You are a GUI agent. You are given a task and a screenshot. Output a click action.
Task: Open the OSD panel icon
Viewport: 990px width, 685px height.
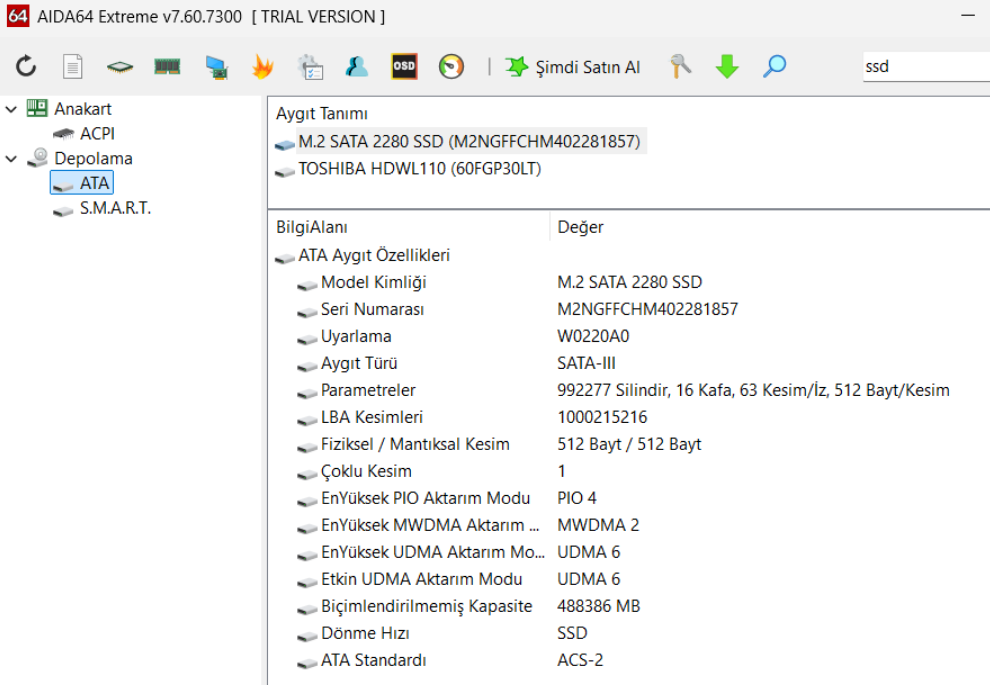(404, 66)
